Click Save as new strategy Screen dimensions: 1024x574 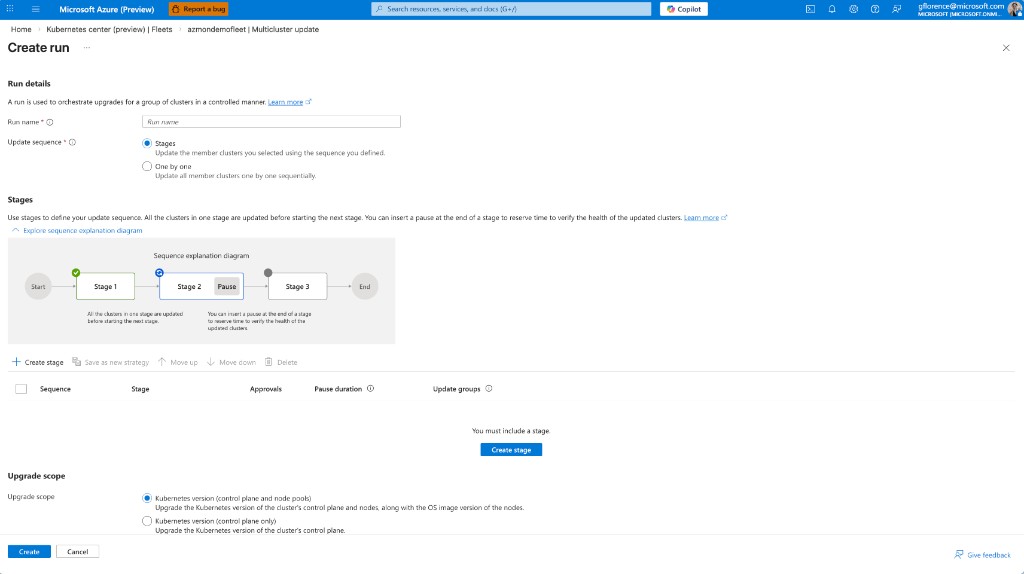[110, 362]
